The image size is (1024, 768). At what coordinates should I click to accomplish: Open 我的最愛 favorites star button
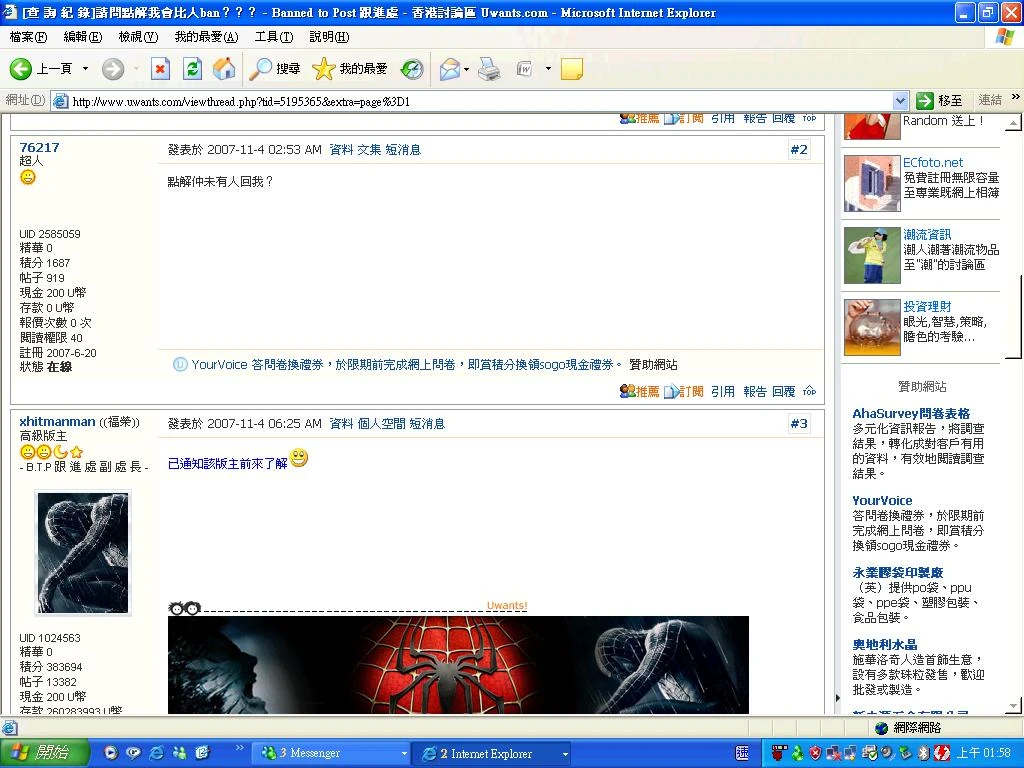click(x=349, y=69)
